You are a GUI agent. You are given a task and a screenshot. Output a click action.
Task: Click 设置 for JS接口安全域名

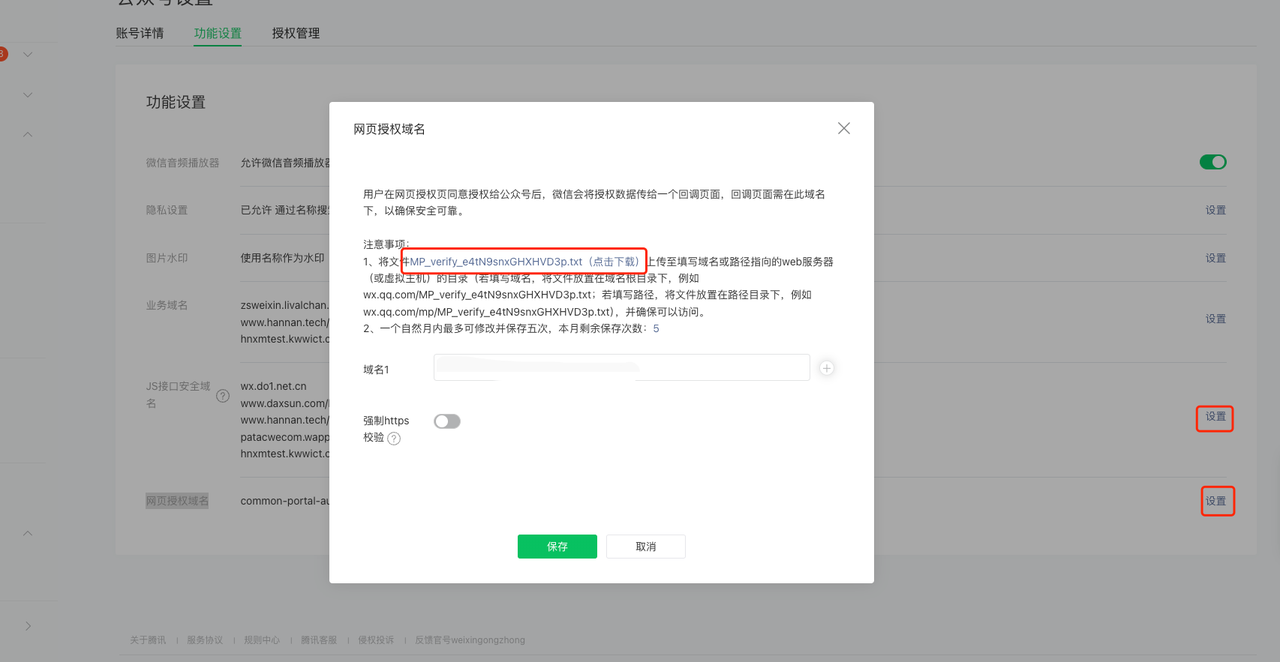1215,417
